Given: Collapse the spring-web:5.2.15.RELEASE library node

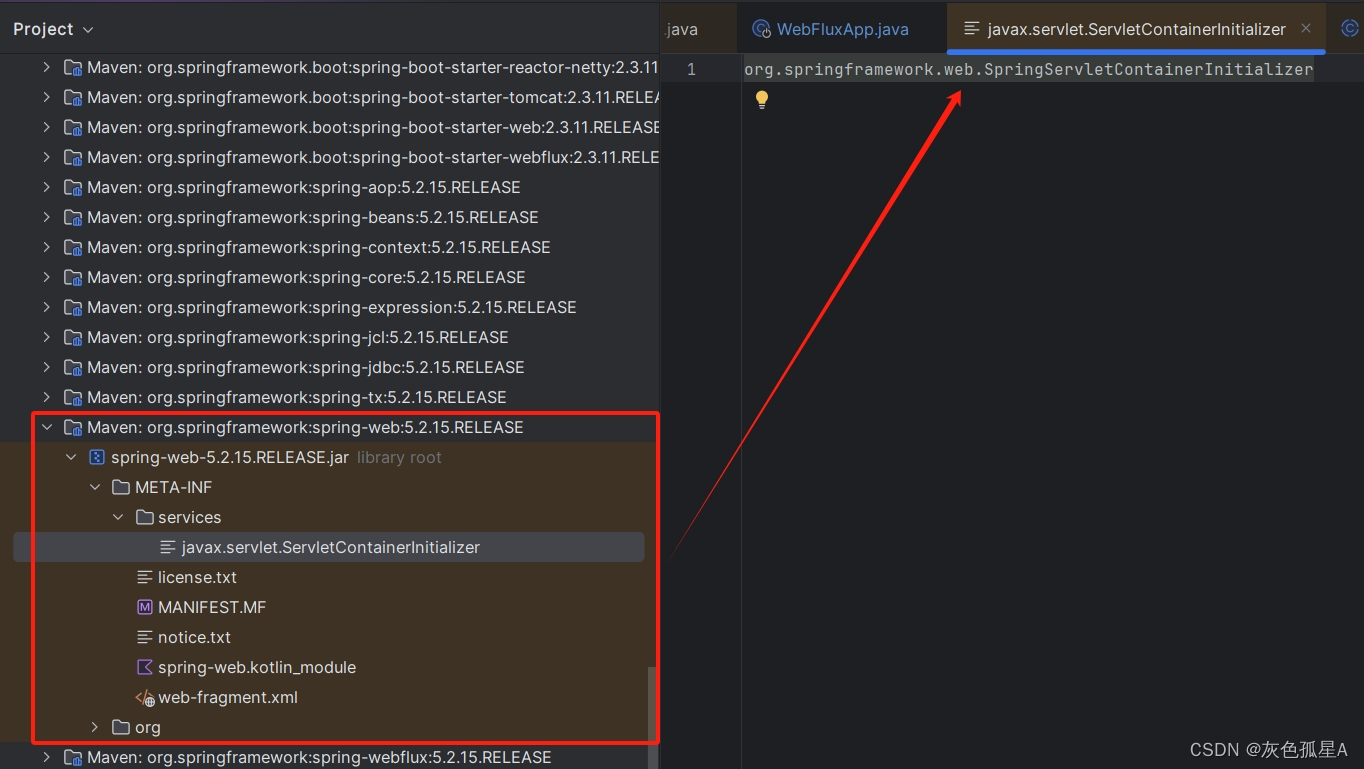Looking at the screenshot, I should click(x=46, y=427).
